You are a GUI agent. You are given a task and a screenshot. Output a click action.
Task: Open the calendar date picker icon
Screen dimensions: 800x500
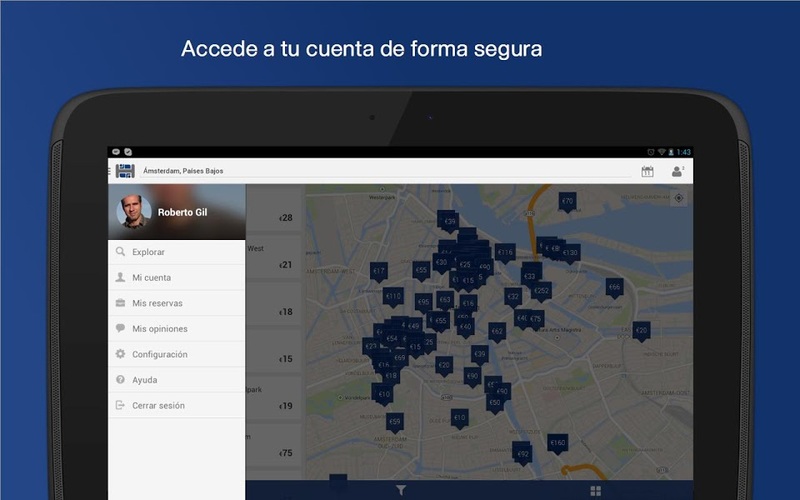click(647, 171)
